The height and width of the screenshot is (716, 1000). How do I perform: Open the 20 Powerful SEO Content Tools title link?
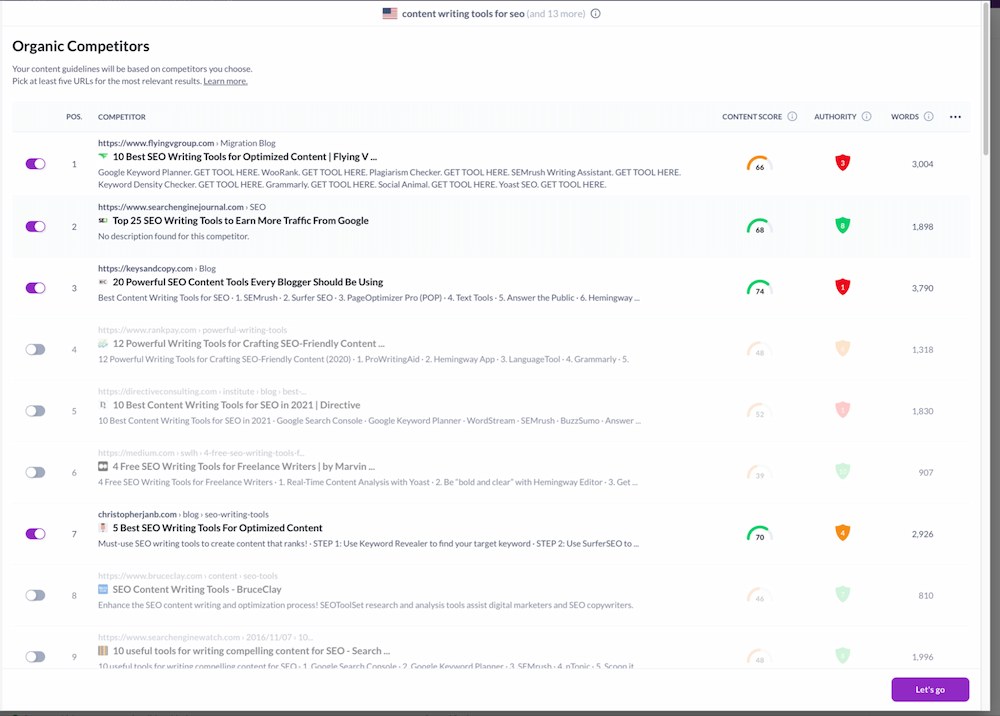coord(247,282)
